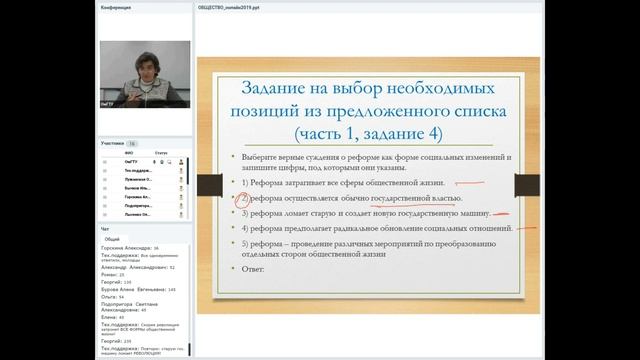This screenshot has width=640, height=360.
Task: Click the left marker in Бычков participant row
Action: tap(105, 189)
